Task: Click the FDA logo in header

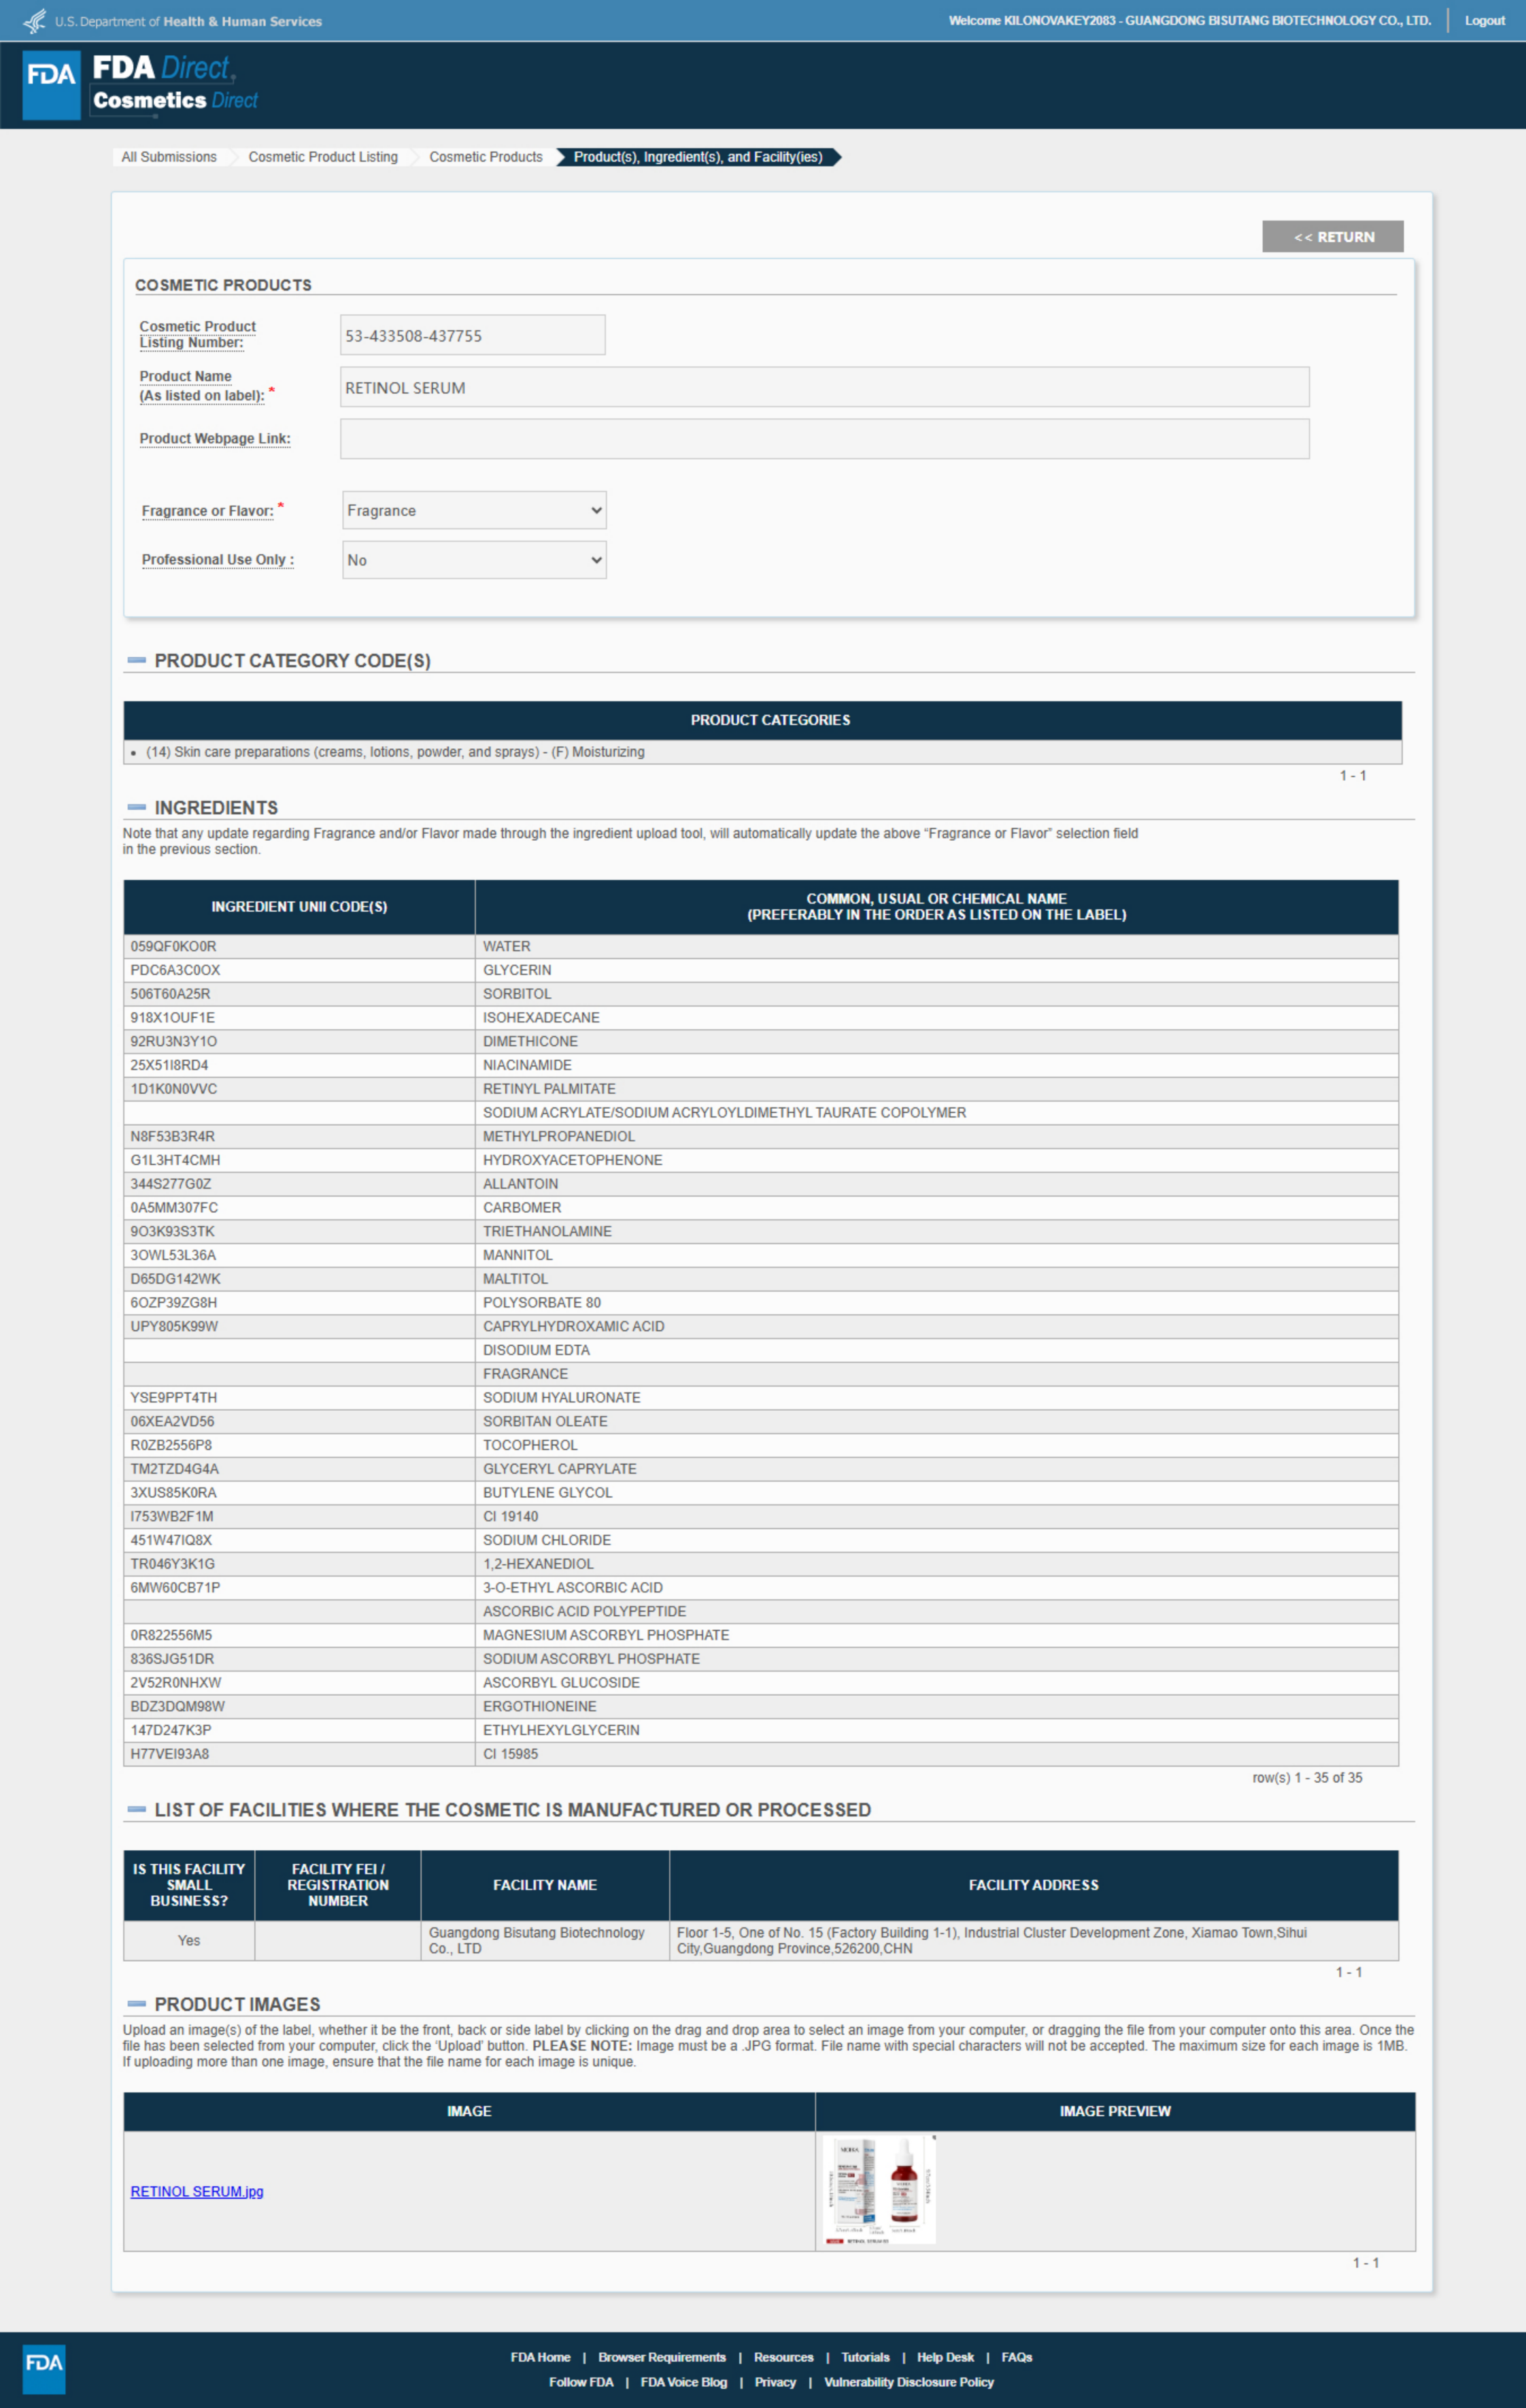Action: point(51,84)
